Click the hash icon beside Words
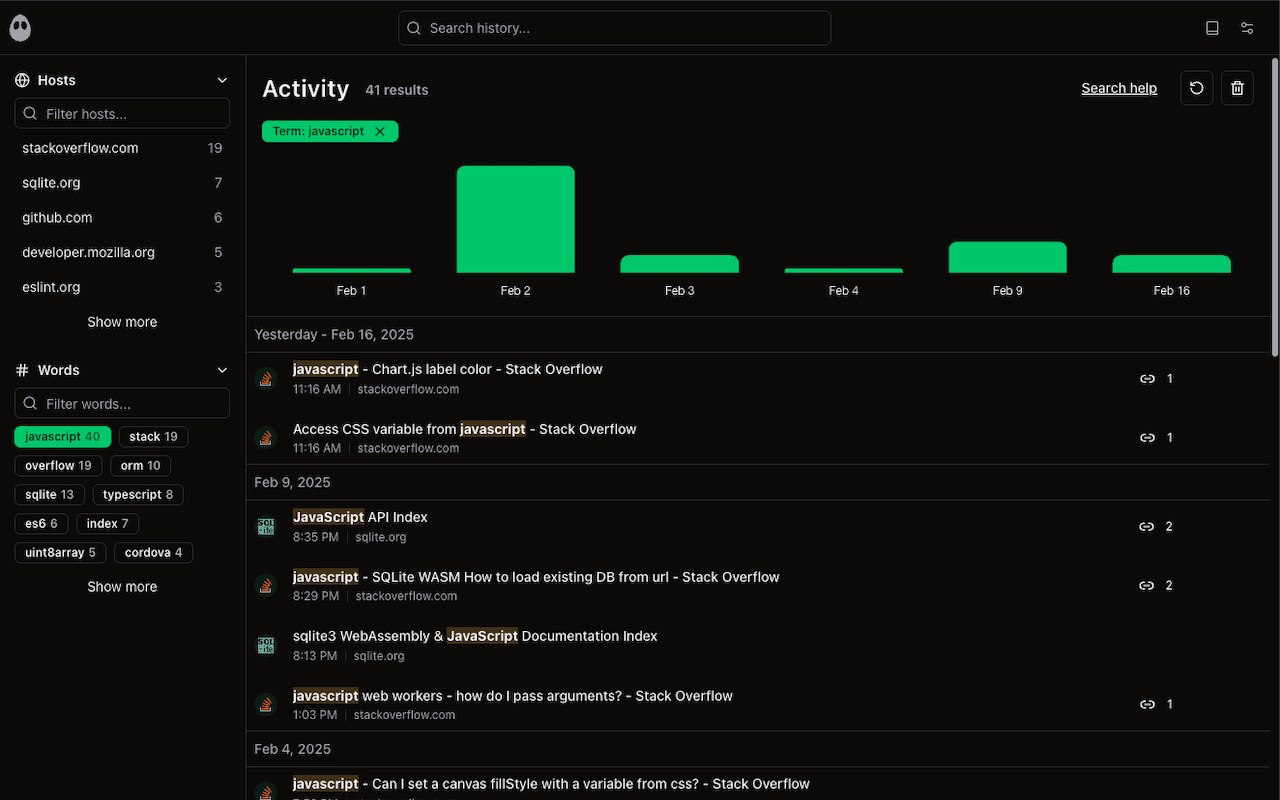Viewport: 1280px width, 800px height. 22,370
